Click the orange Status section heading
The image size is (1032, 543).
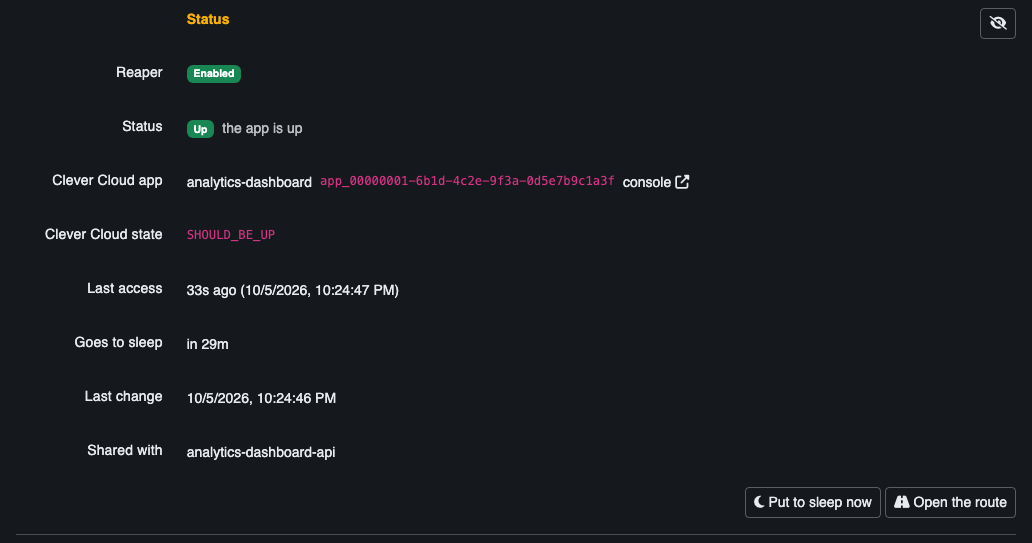tap(208, 19)
